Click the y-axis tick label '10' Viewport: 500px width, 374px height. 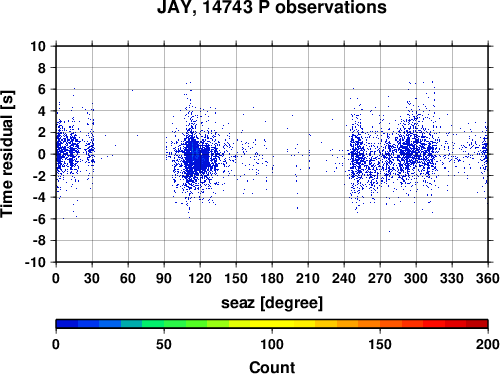pos(38,46)
